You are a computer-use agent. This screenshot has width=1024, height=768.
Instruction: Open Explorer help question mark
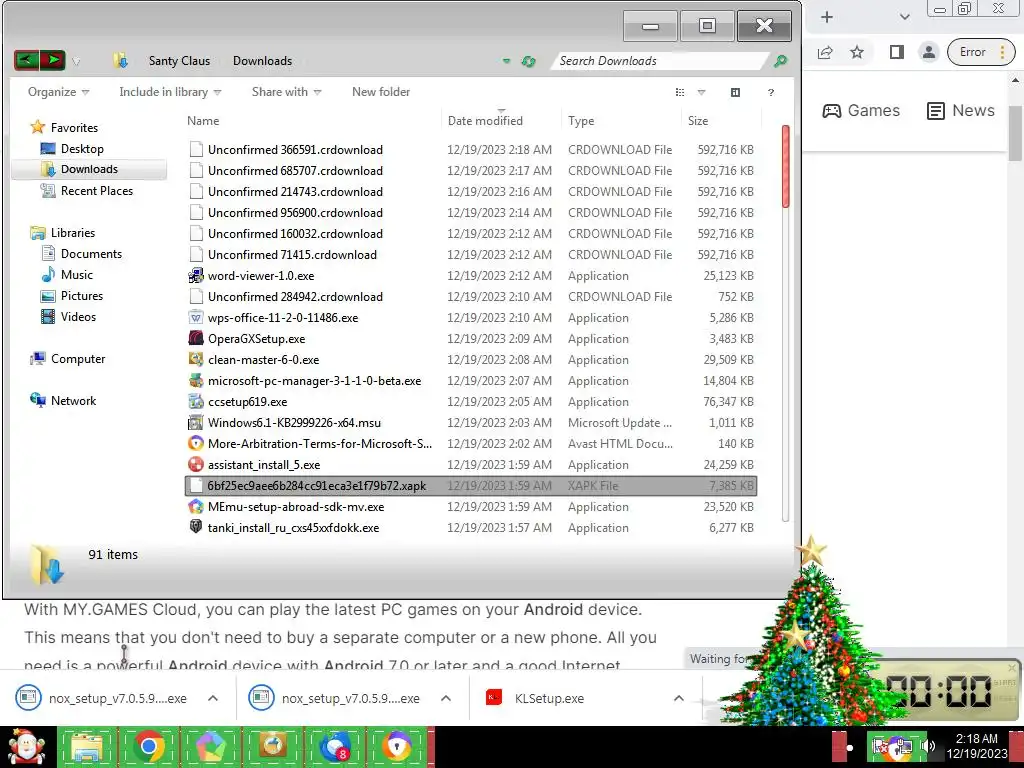pyautogui.click(x=771, y=92)
